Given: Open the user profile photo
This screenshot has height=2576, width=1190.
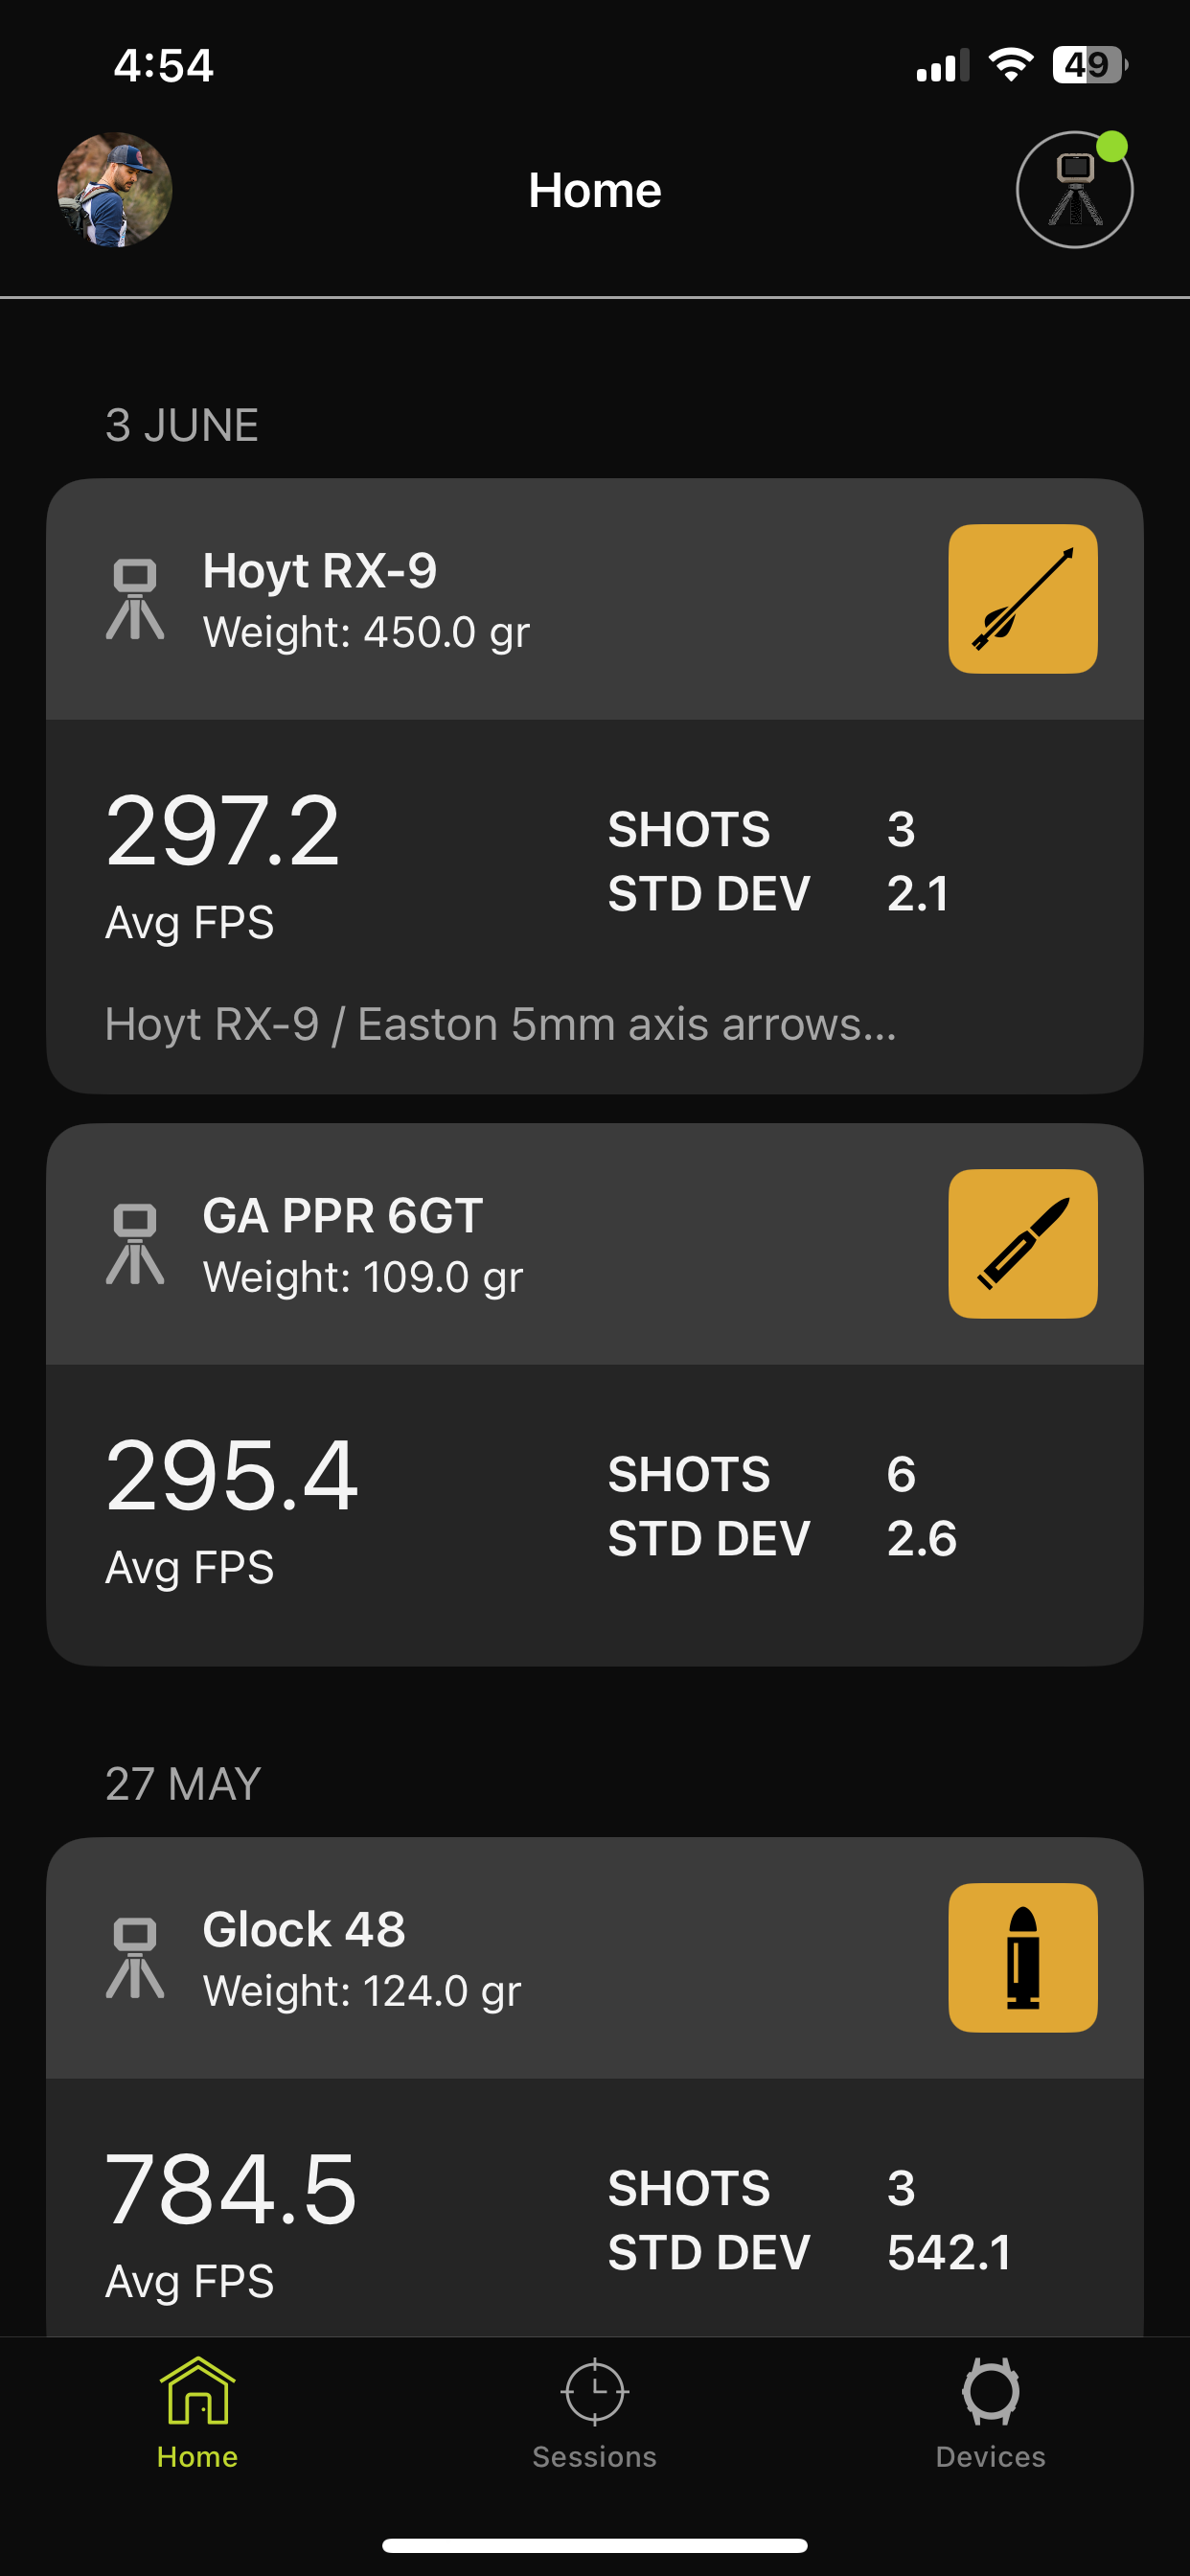Looking at the screenshot, I should coord(115,190).
